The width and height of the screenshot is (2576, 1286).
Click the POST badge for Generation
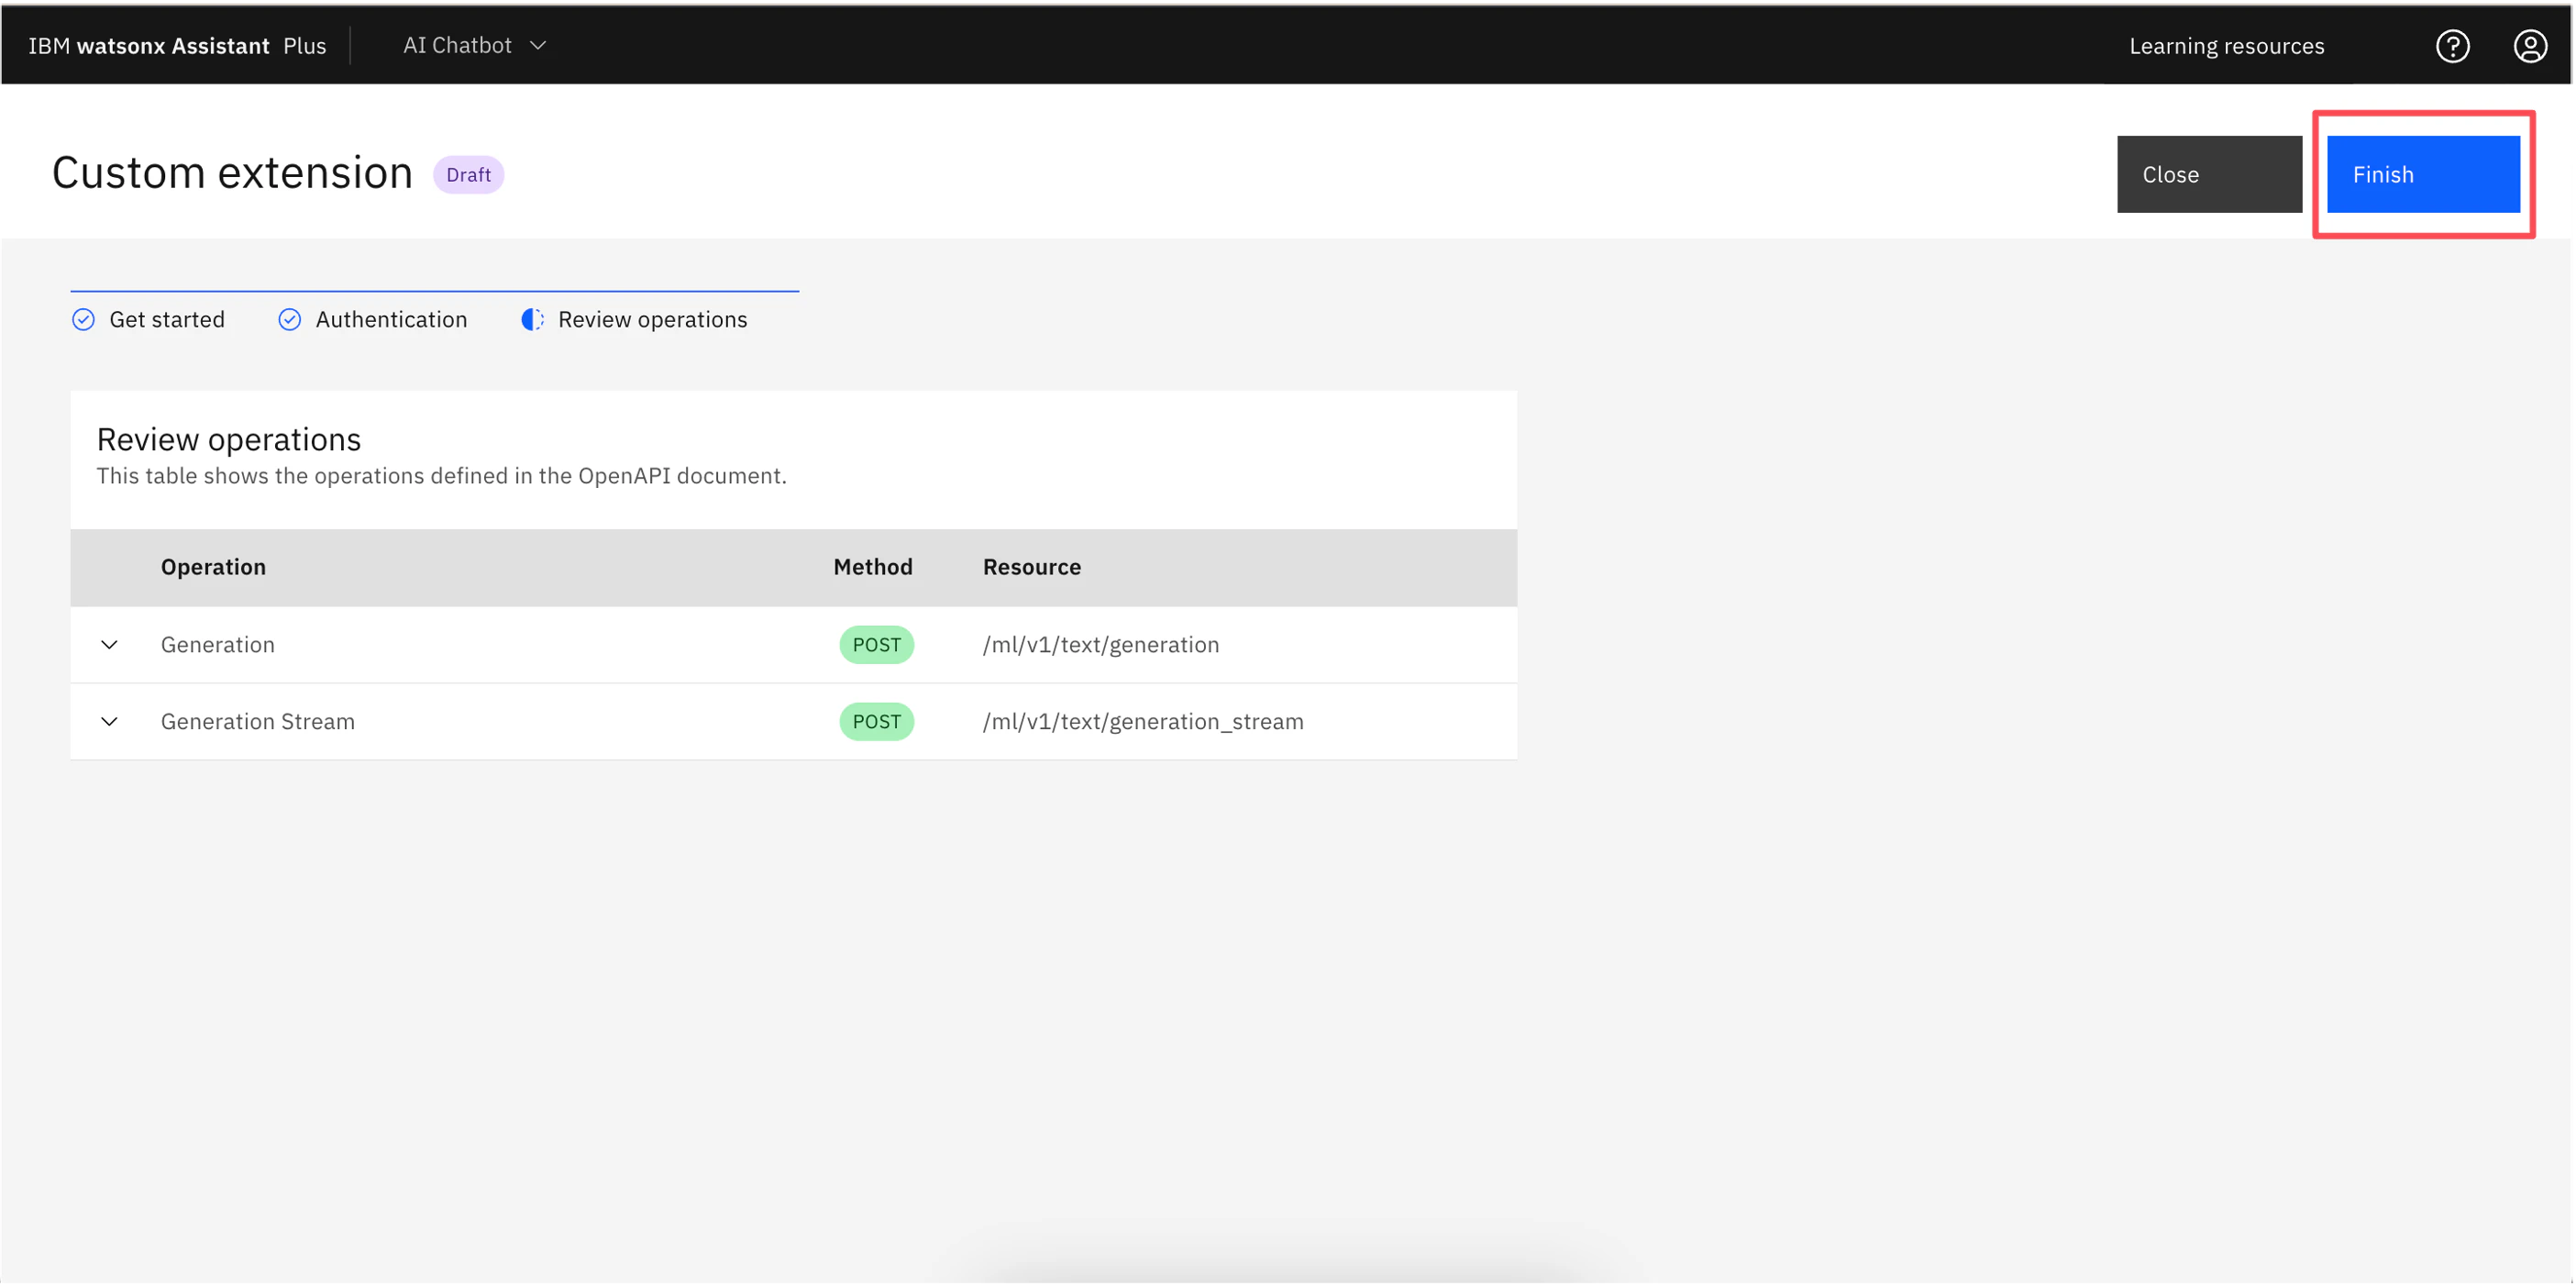(x=876, y=645)
